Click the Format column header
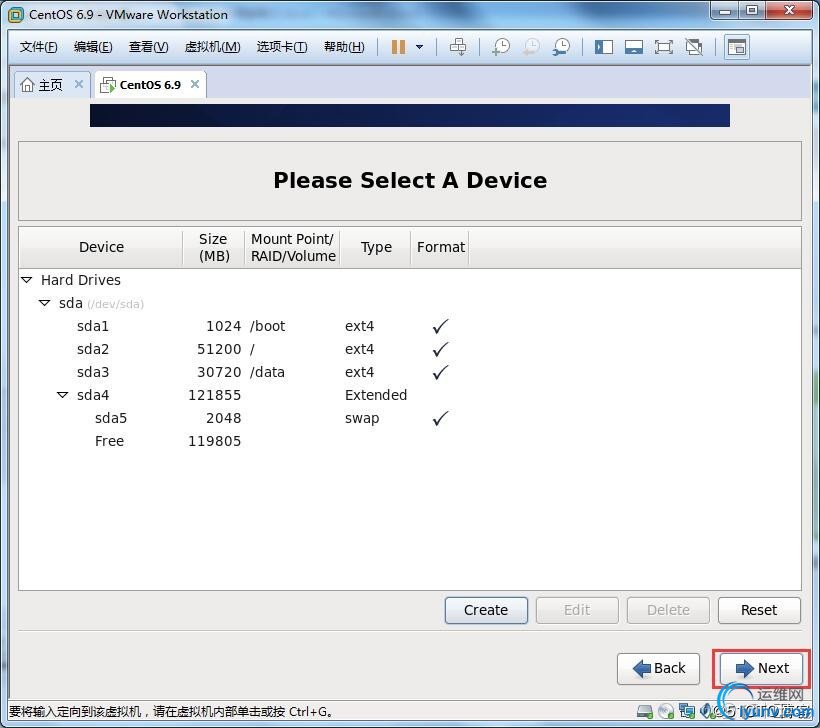Viewport: 820px width, 728px height. coord(440,247)
